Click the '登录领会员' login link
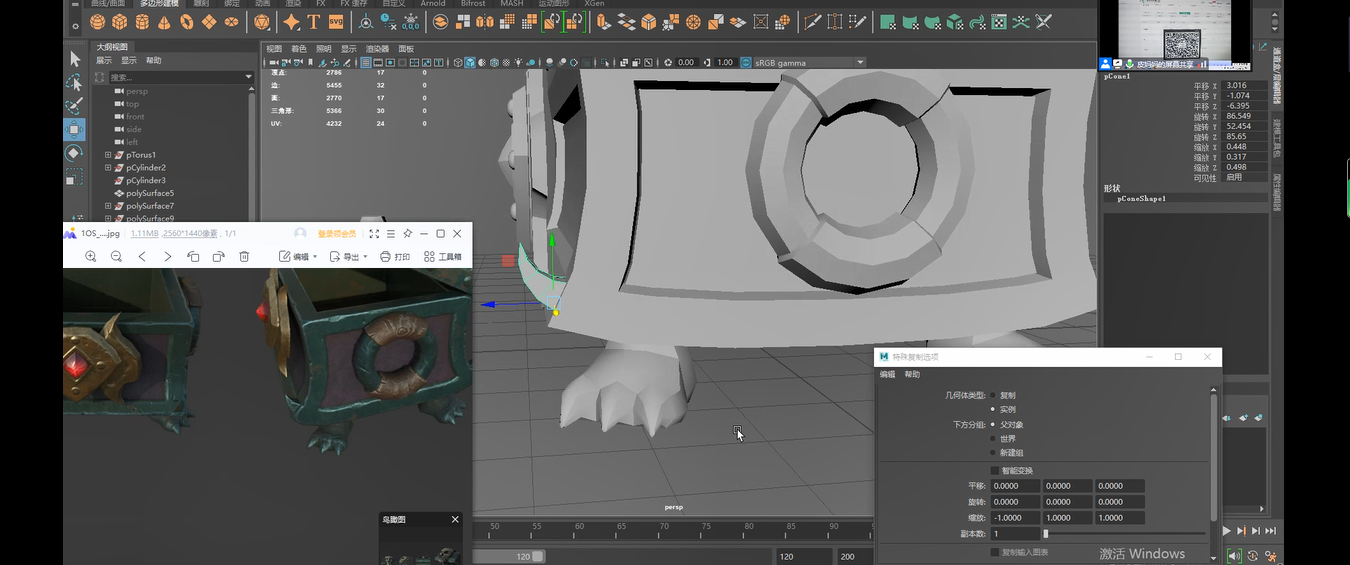This screenshot has height=565, width=1350. (x=336, y=233)
